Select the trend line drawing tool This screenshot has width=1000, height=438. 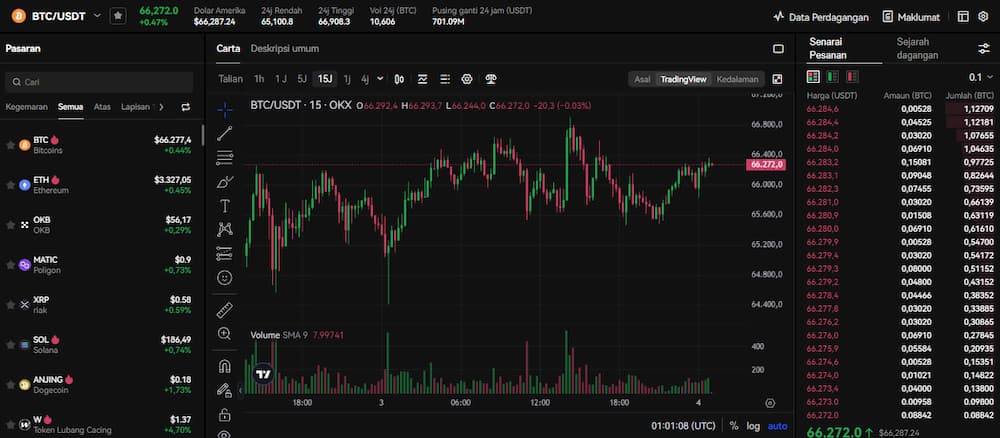coord(224,134)
